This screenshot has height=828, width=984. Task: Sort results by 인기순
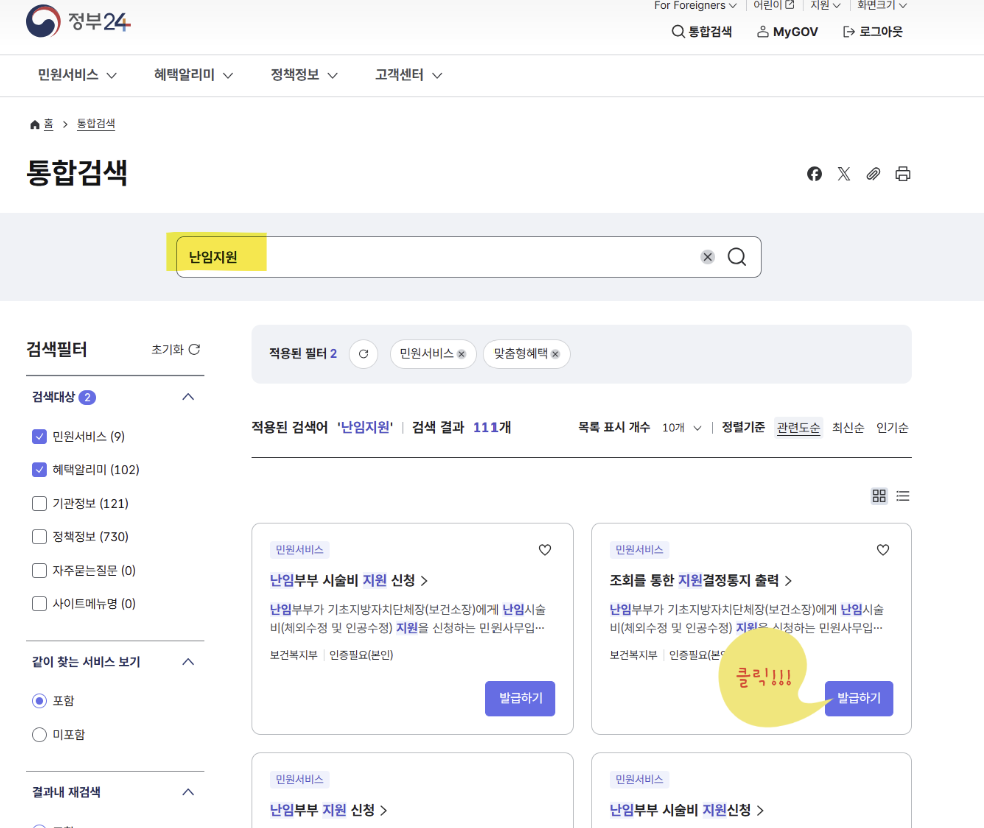coord(892,427)
